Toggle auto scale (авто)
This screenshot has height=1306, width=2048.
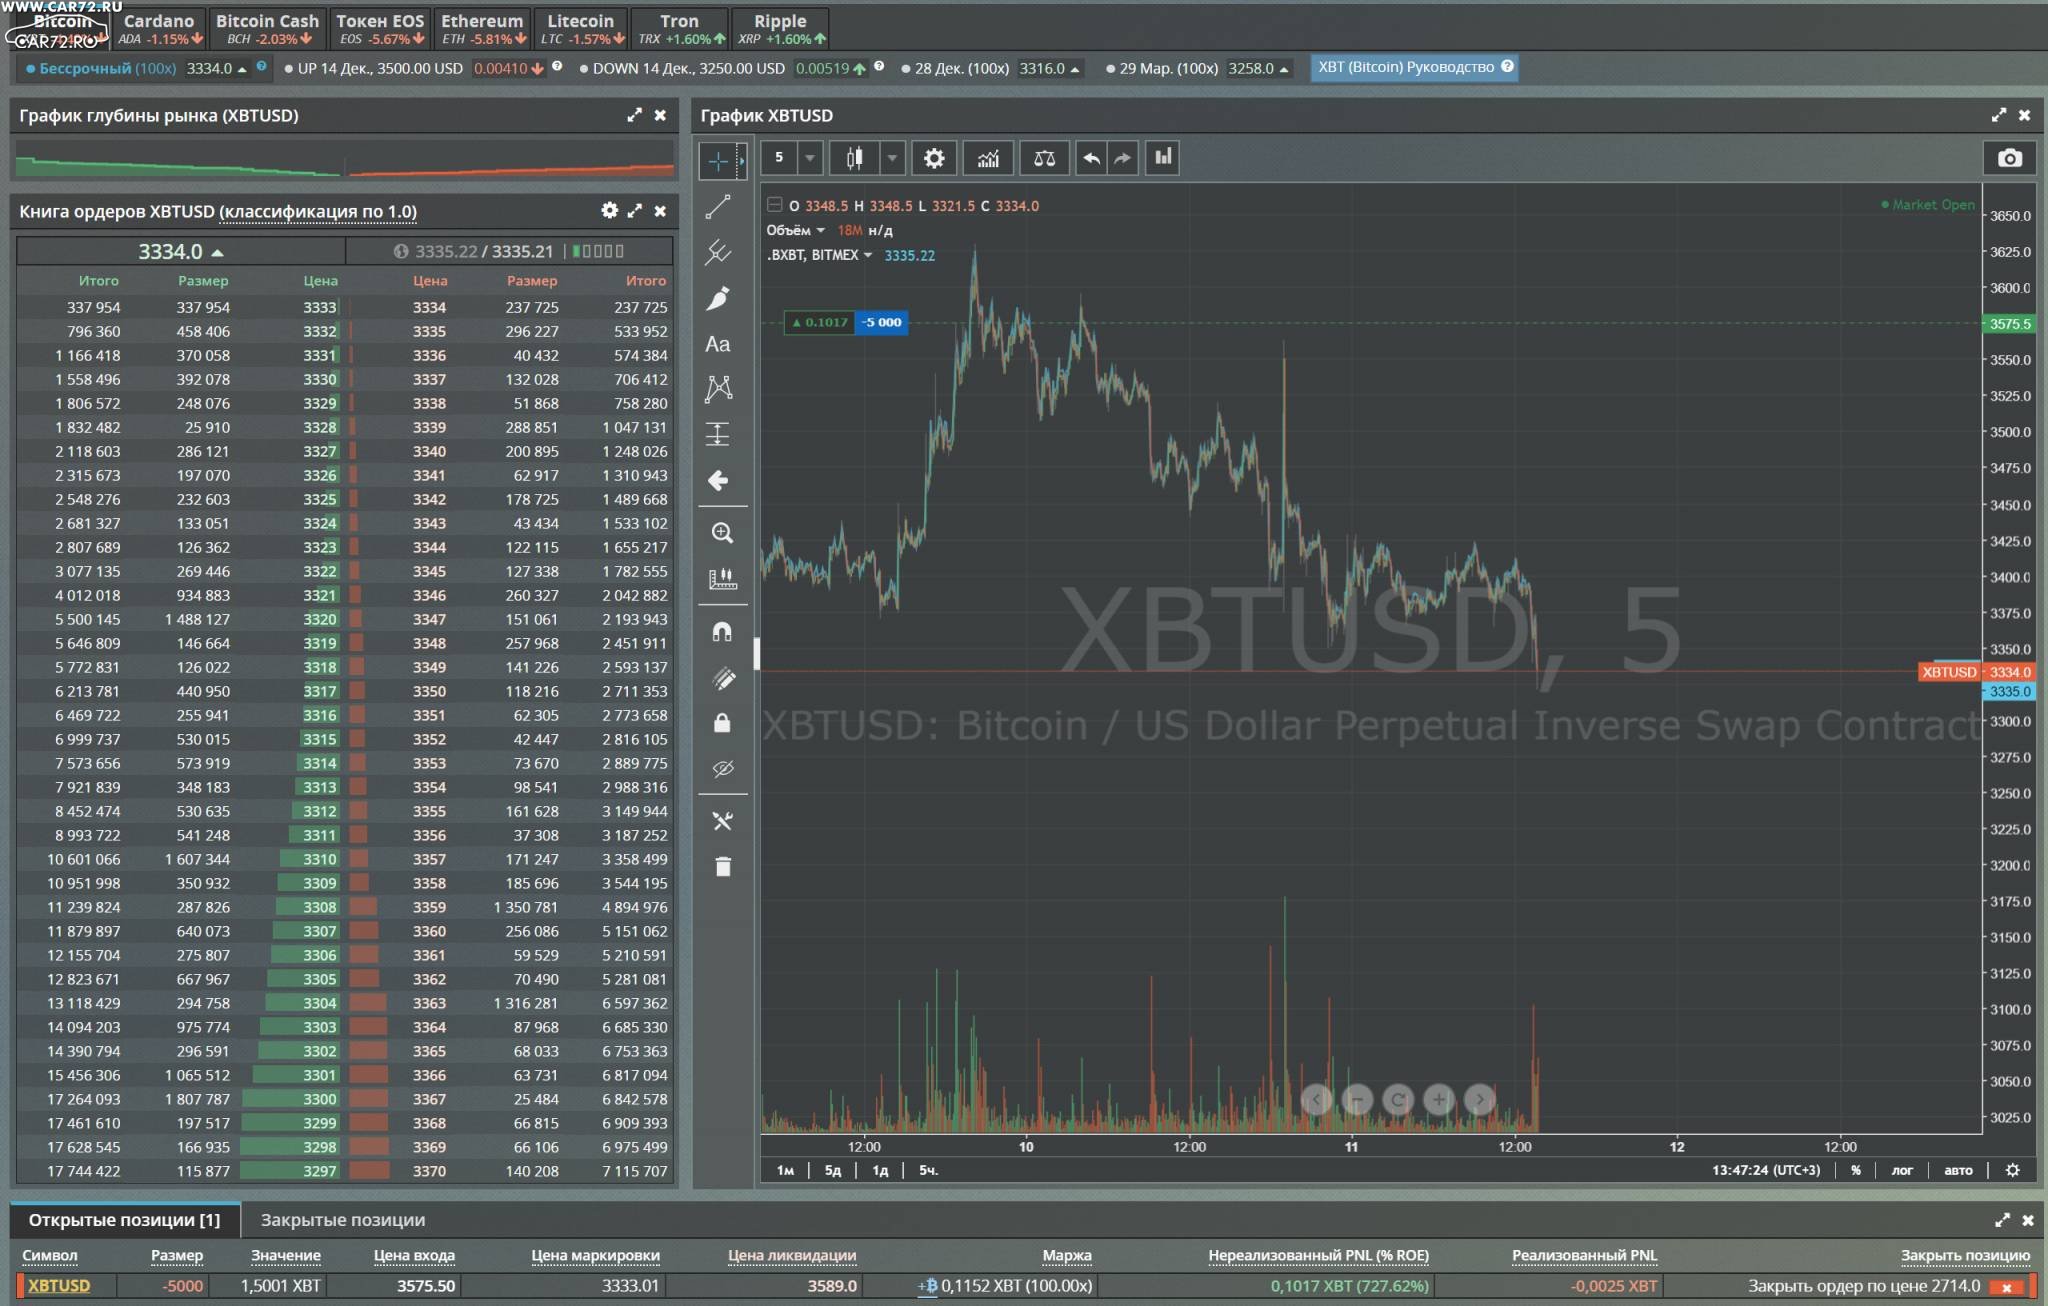pyautogui.click(x=1958, y=1170)
